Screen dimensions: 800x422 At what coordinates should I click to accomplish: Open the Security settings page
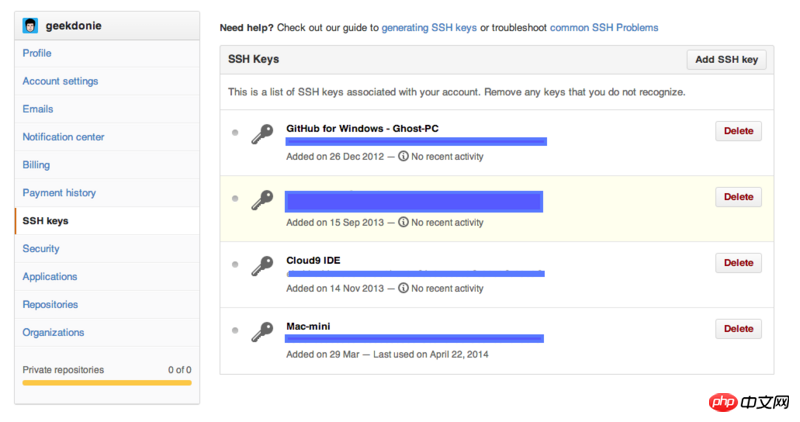[41, 249]
